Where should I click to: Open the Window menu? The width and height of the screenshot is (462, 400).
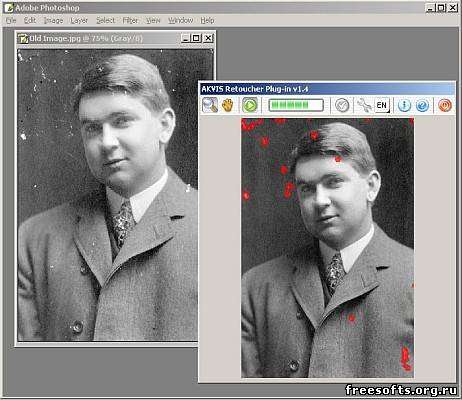tap(180, 20)
